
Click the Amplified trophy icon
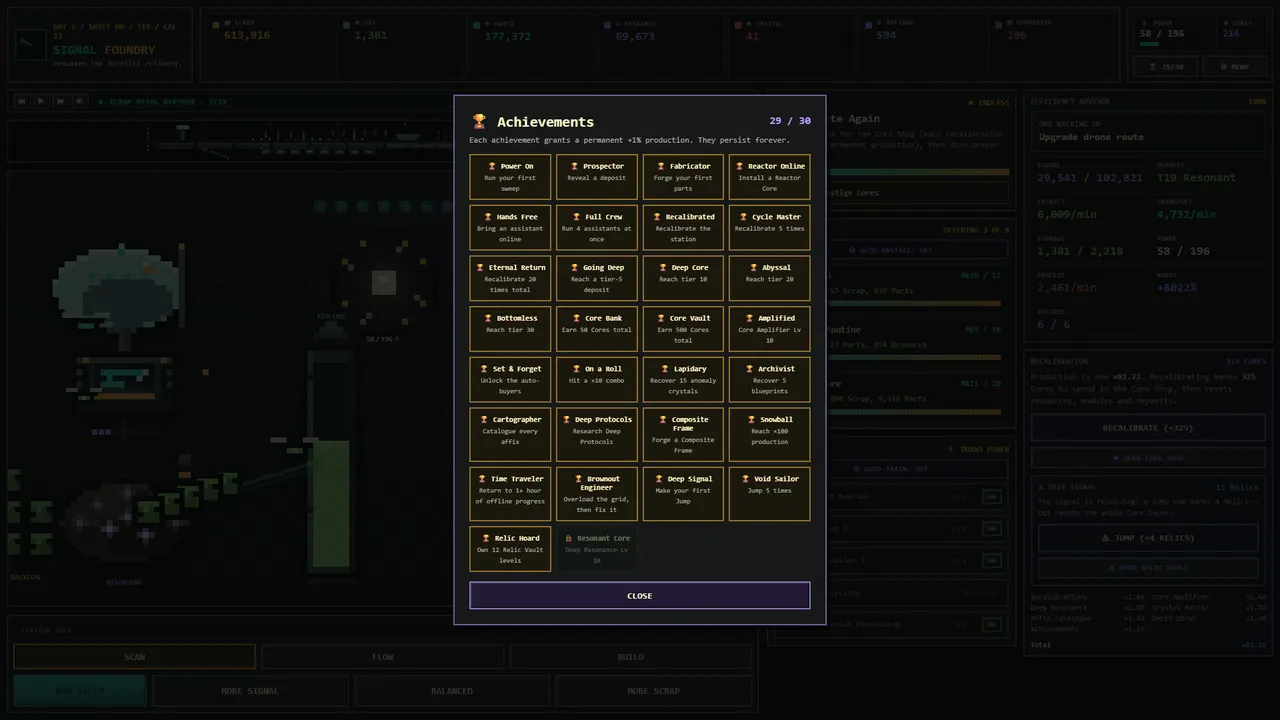(x=750, y=318)
